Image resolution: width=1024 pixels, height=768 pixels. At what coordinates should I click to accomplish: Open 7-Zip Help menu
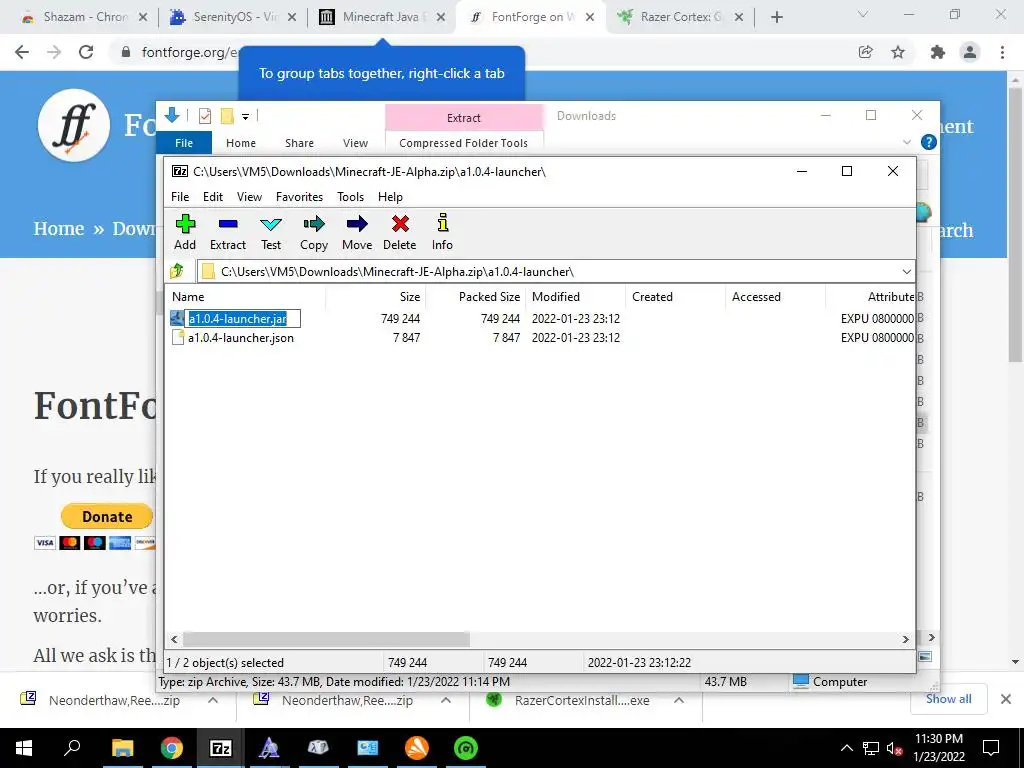[390, 197]
